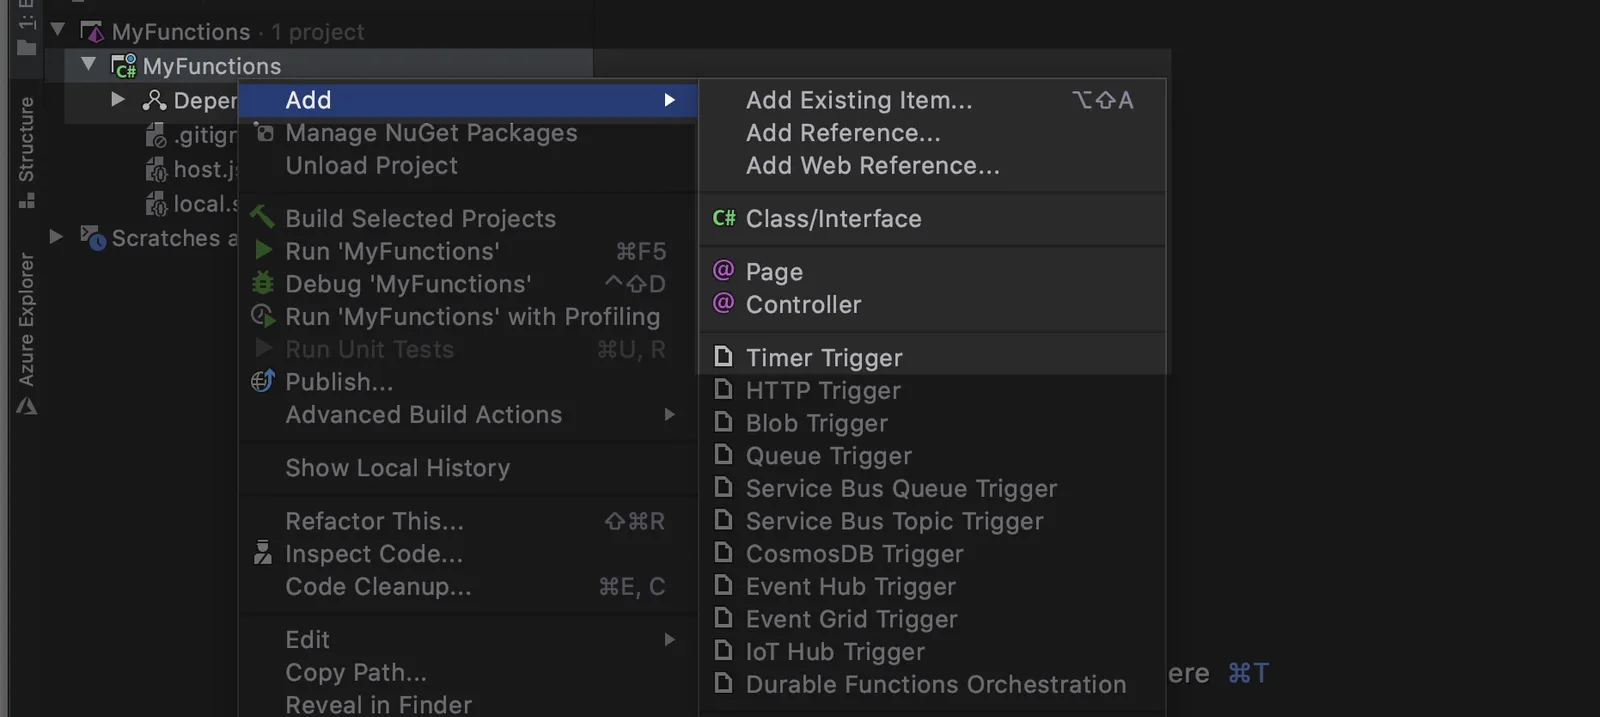
Task: Run 'MyFunctions' from the context menu
Action: click(x=468, y=252)
